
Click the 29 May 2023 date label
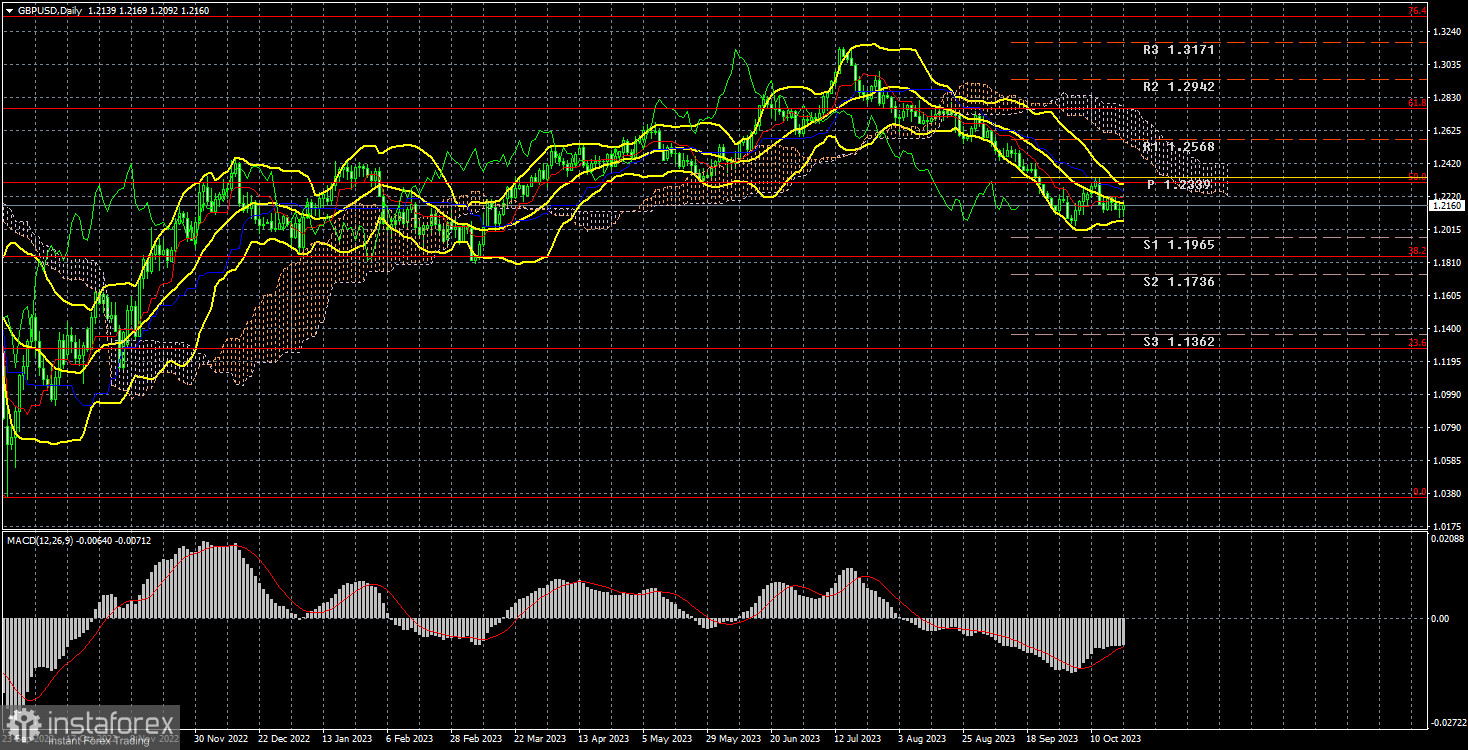point(732,739)
